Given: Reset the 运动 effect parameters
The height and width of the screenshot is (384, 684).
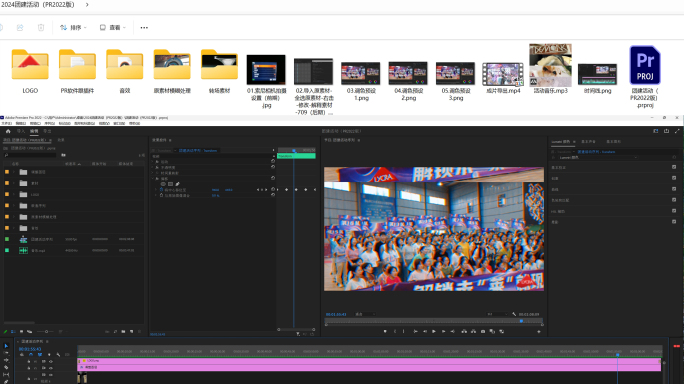Looking at the screenshot, I should click(273, 161).
